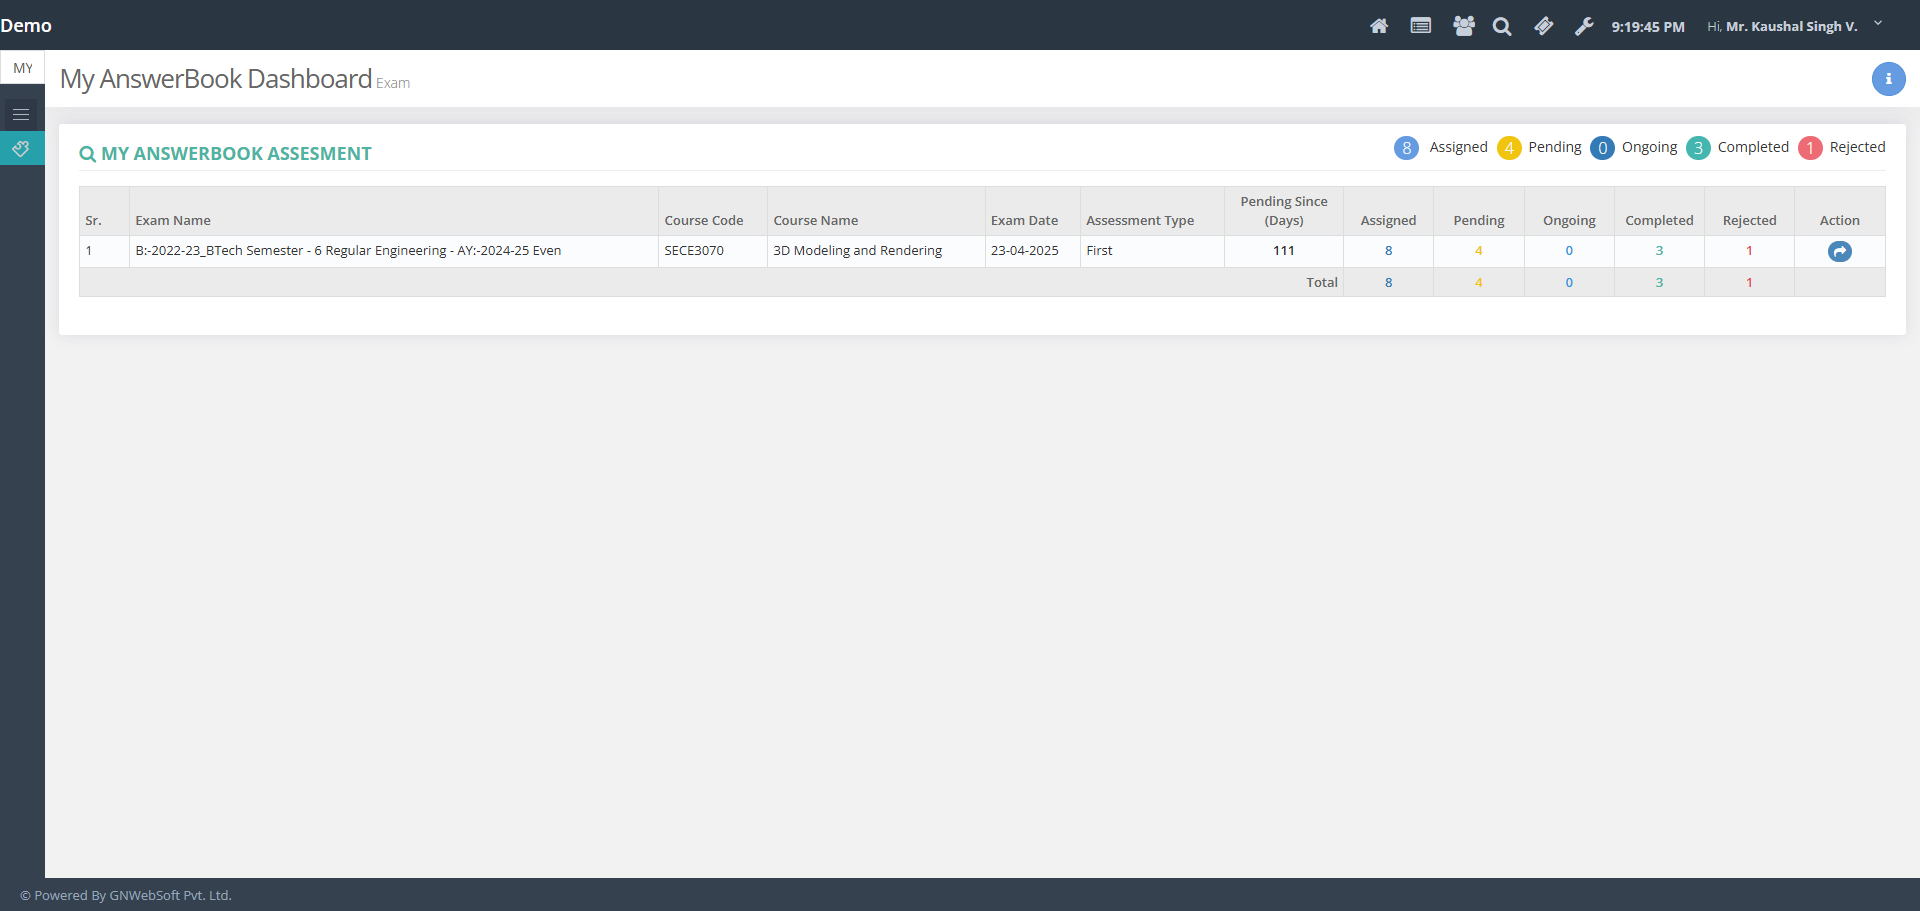Viewport: 1920px width, 911px height.
Task: Click the red Rejected badge in legend
Action: (x=1809, y=148)
